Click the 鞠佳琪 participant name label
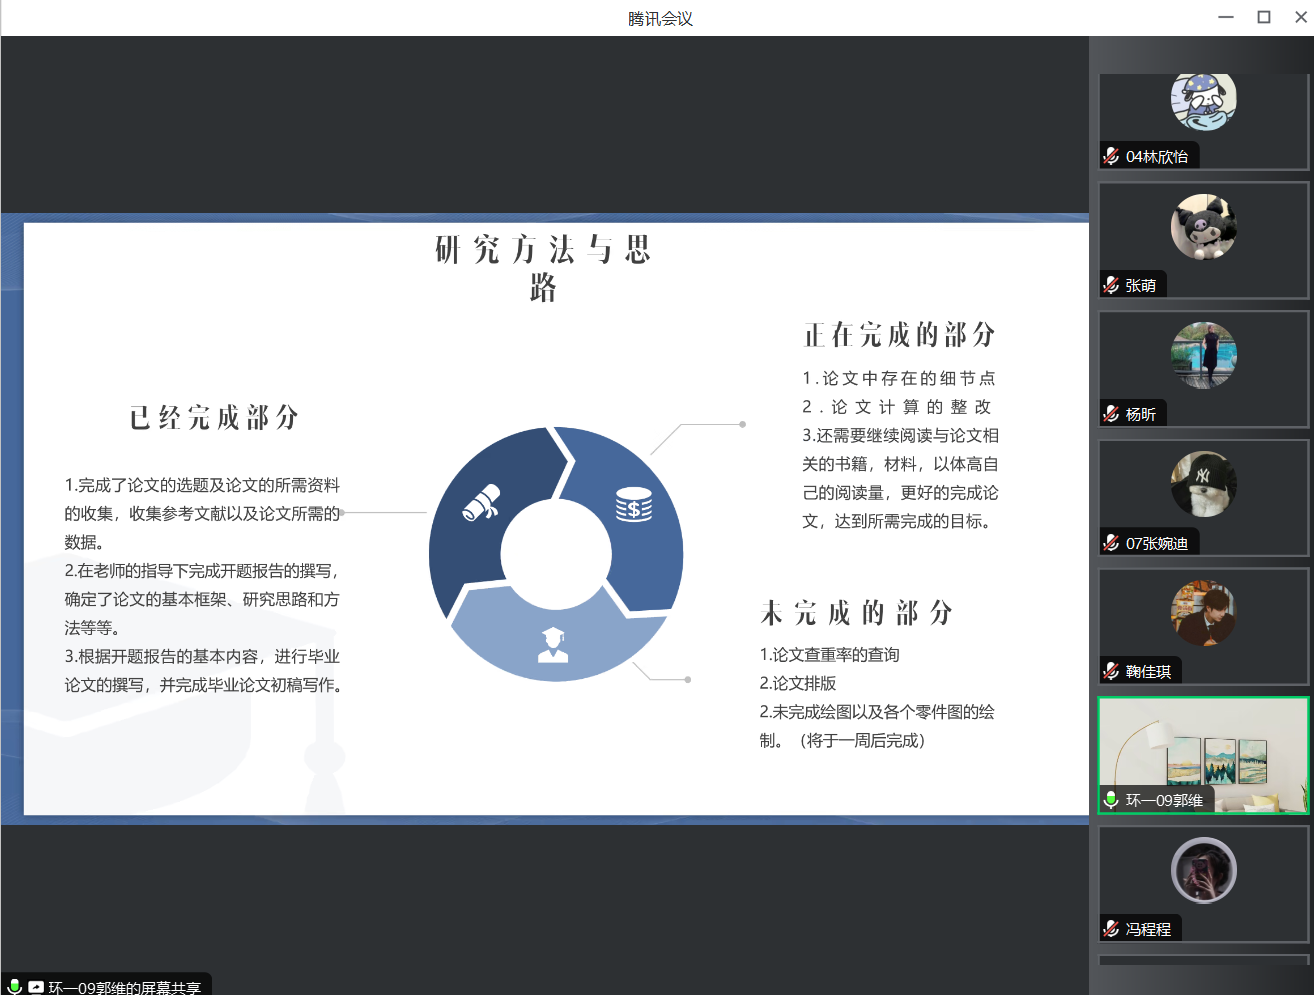Image resolution: width=1314 pixels, height=995 pixels. 1148,672
